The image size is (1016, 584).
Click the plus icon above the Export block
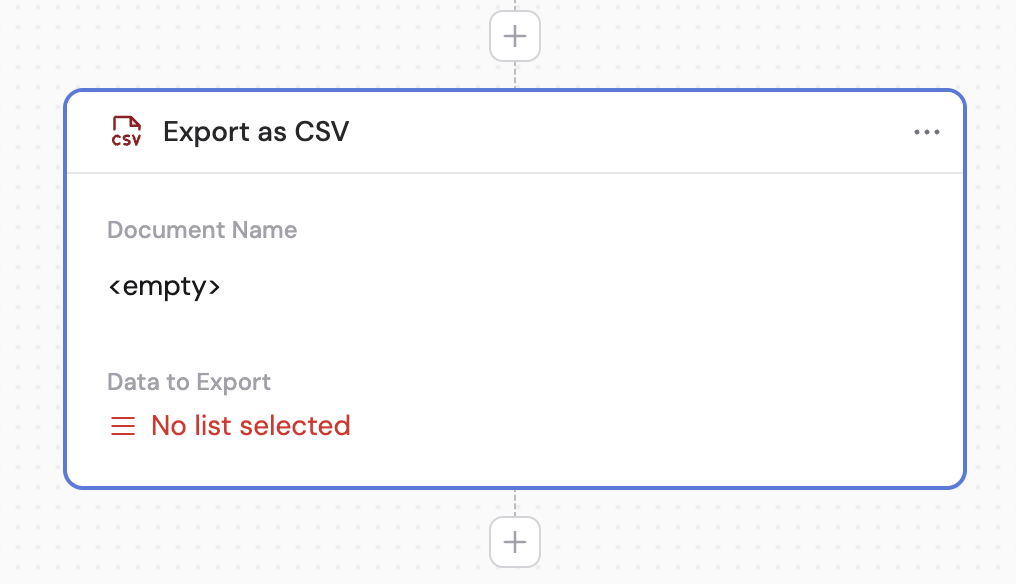click(514, 35)
